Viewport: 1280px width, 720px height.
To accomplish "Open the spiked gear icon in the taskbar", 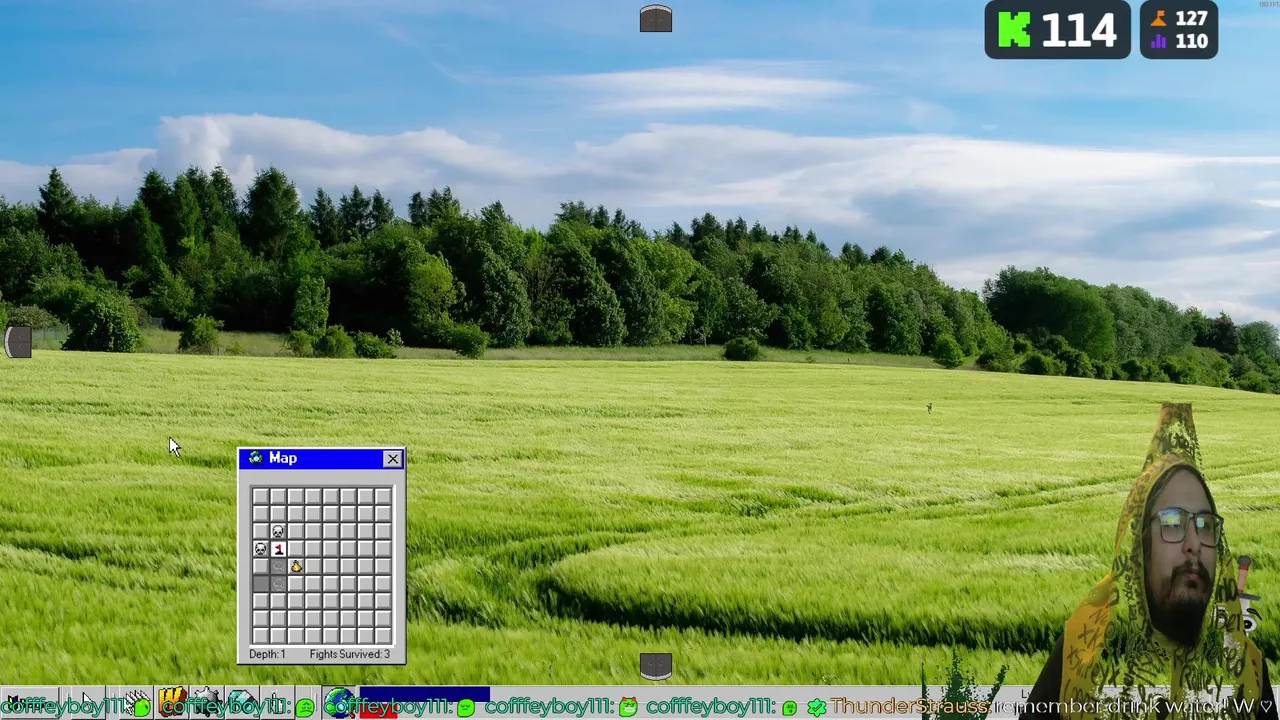I will 206,703.
